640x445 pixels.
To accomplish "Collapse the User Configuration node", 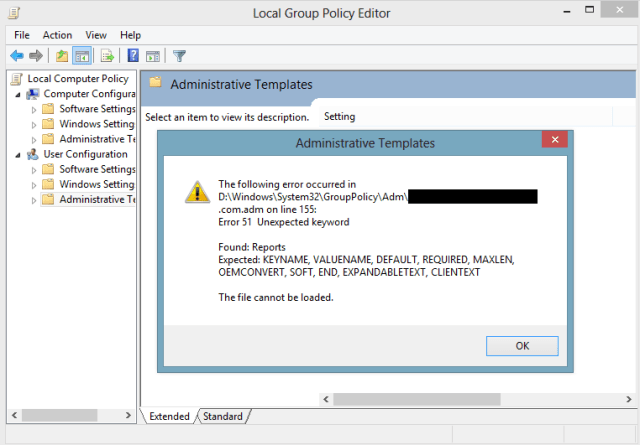I will 19,155.
